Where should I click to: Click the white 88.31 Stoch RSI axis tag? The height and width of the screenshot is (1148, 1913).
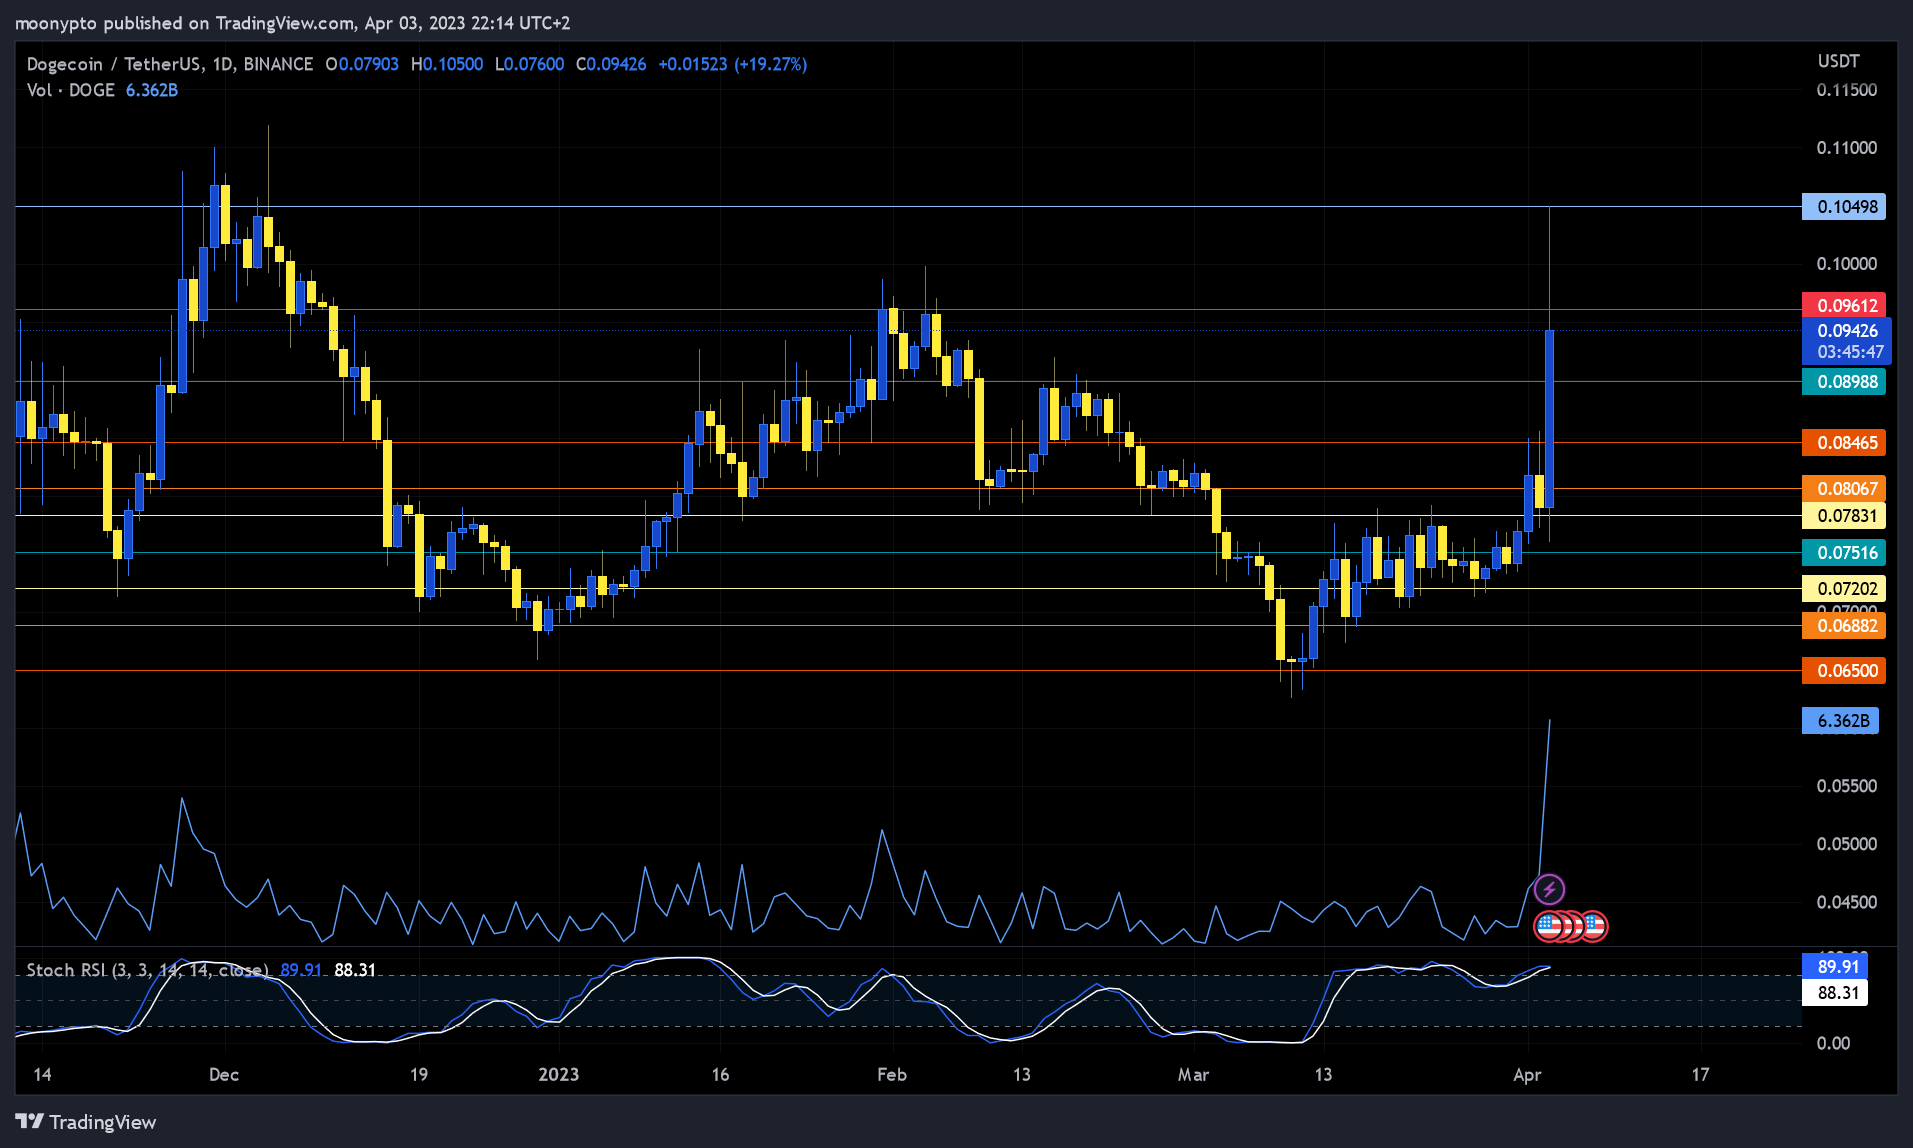coord(1835,992)
